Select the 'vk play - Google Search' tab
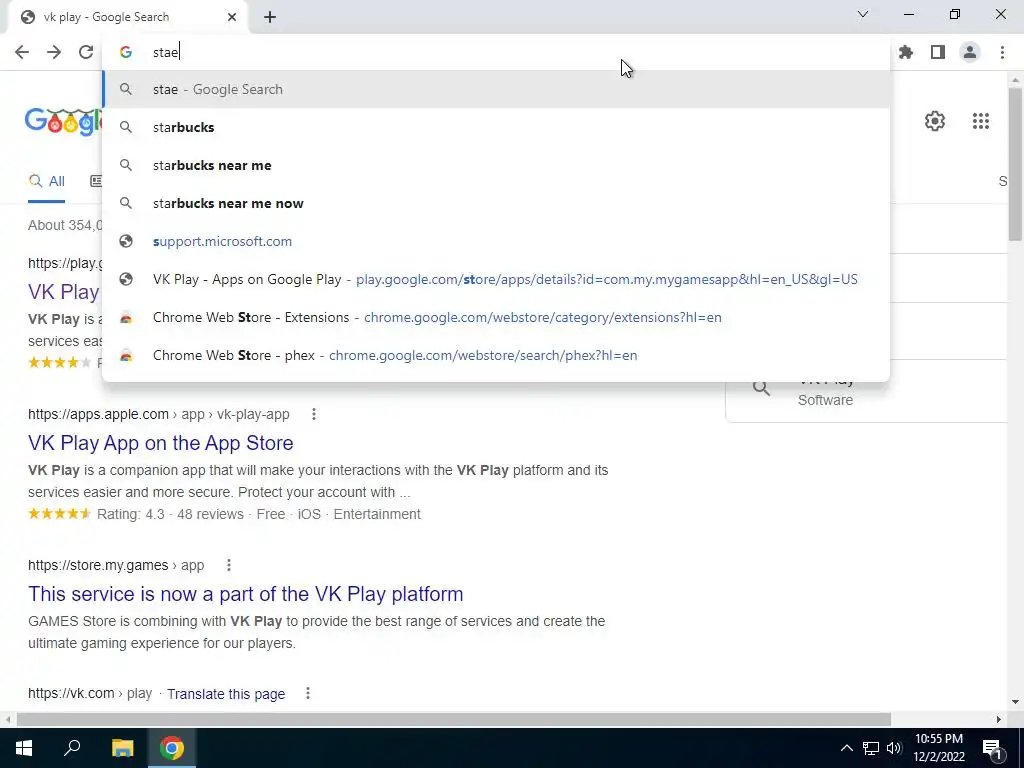The height and width of the screenshot is (768, 1024). [x=128, y=17]
